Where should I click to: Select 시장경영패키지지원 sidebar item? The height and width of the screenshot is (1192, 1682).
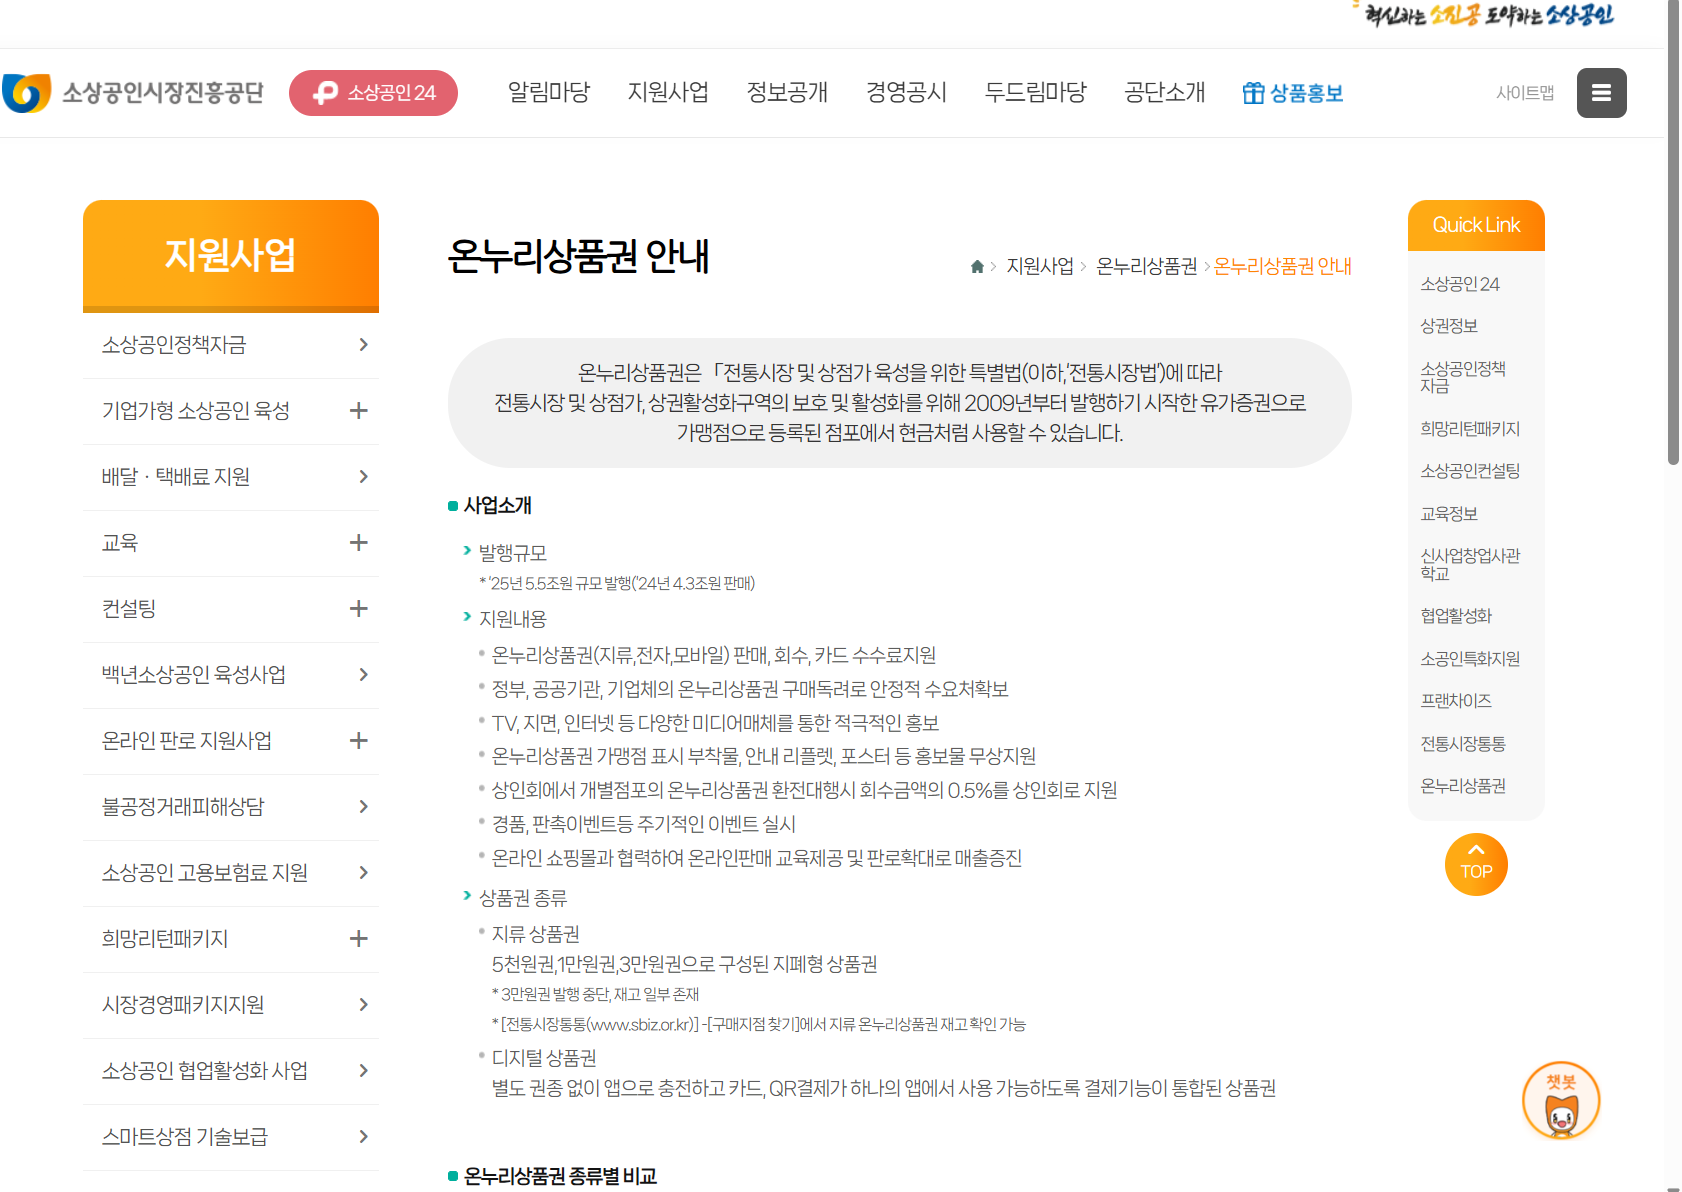click(x=231, y=1005)
